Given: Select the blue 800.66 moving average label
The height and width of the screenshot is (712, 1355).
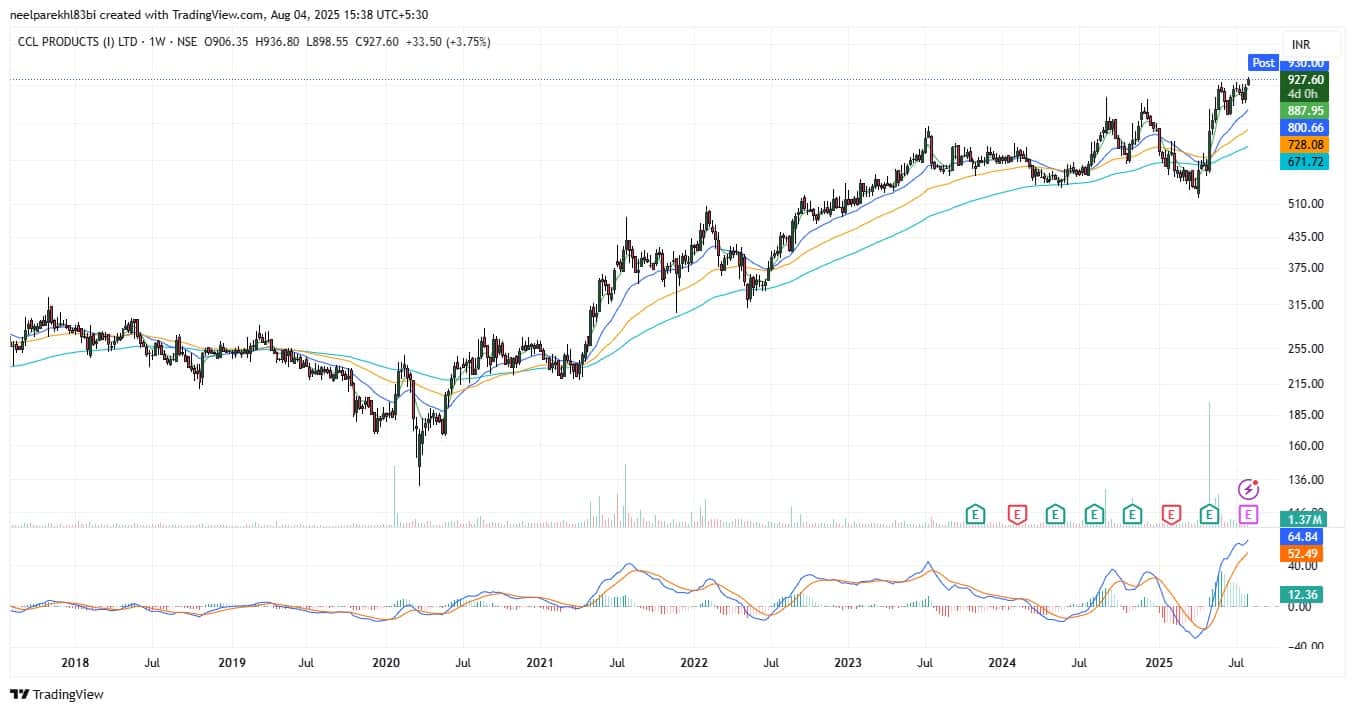Looking at the screenshot, I should pyautogui.click(x=1306, y=128).
